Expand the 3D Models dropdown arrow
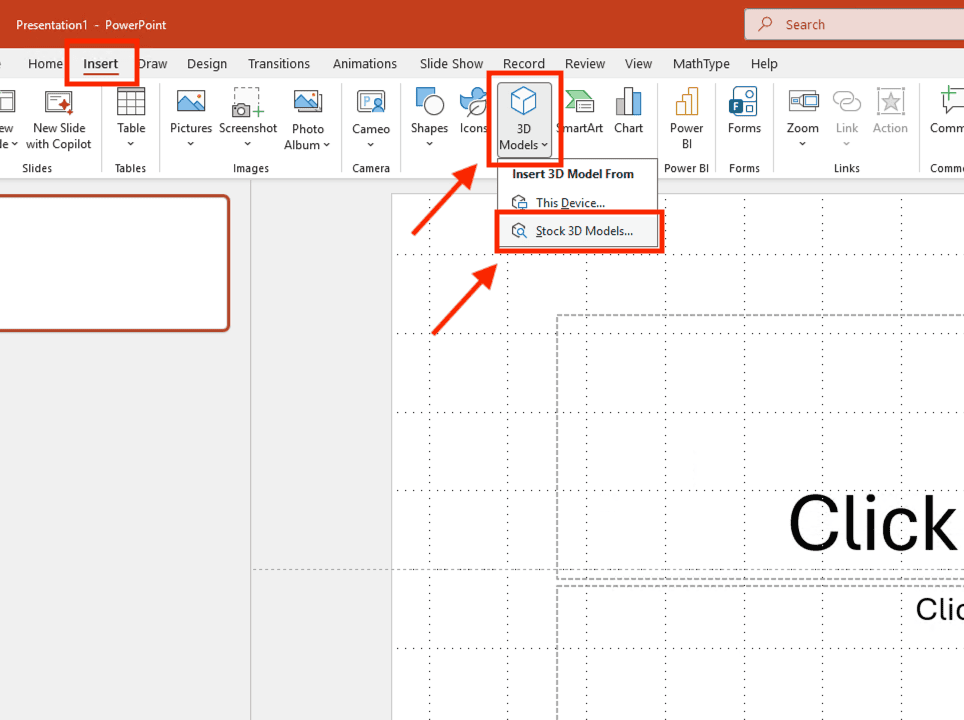This screenshot has width=964, height=720. point(545,145)
